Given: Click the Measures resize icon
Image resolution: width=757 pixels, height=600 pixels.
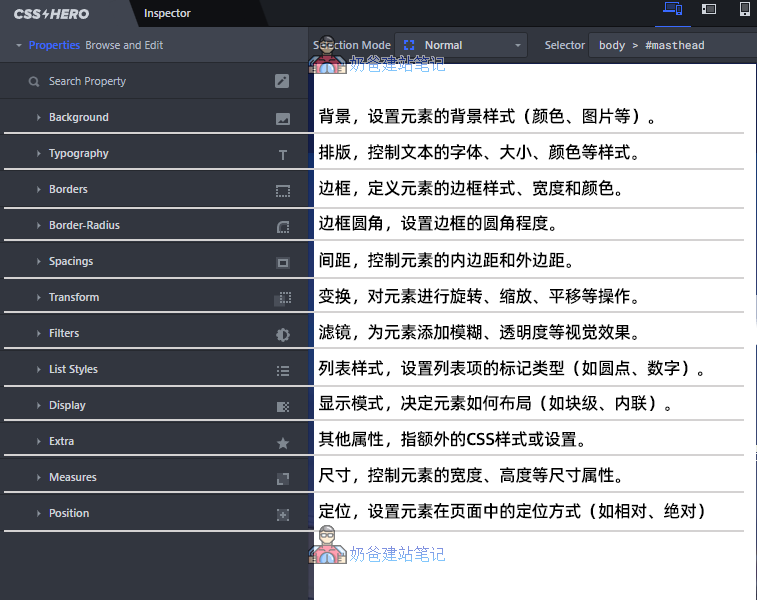Looking at the screenshot, I should click(283, 479).
